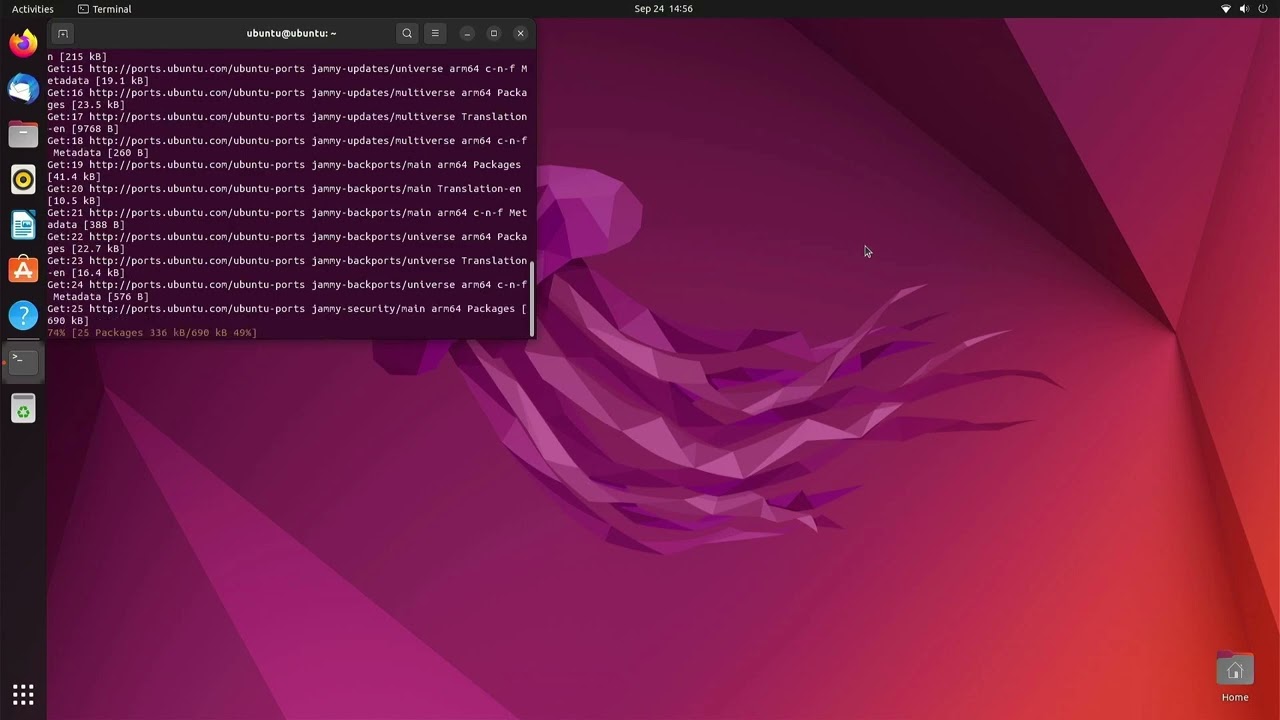Click the network status icon
Image resolution: width=1280 pixels, height=720 pixels.
[1226, 9]
